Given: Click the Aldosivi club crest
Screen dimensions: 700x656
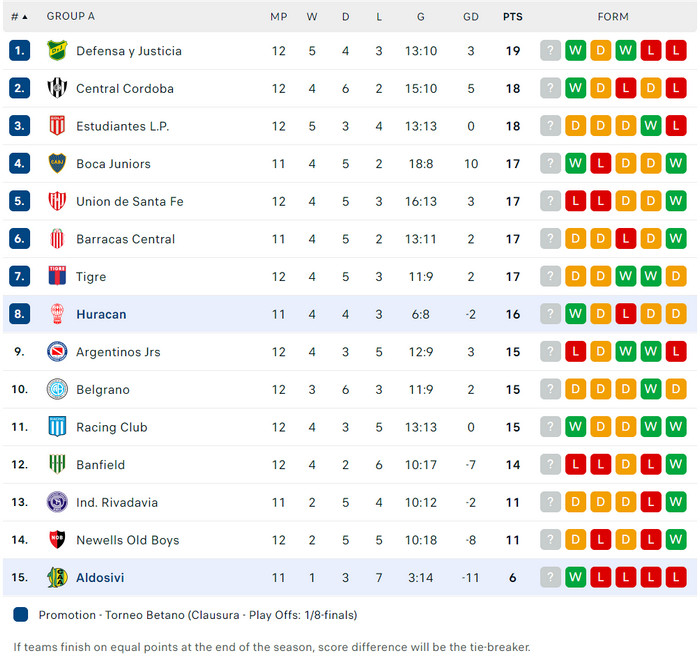Looking at the screenshot, I should (x=57, y=578).
